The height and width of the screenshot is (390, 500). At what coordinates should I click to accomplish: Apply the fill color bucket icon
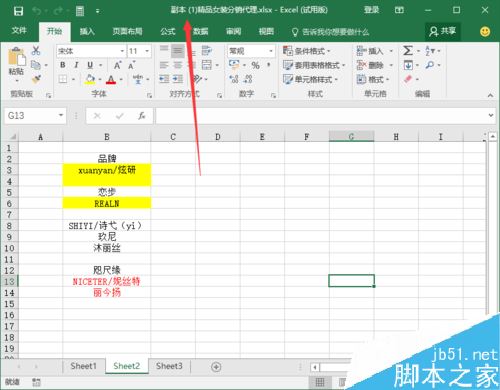(89, 79)
